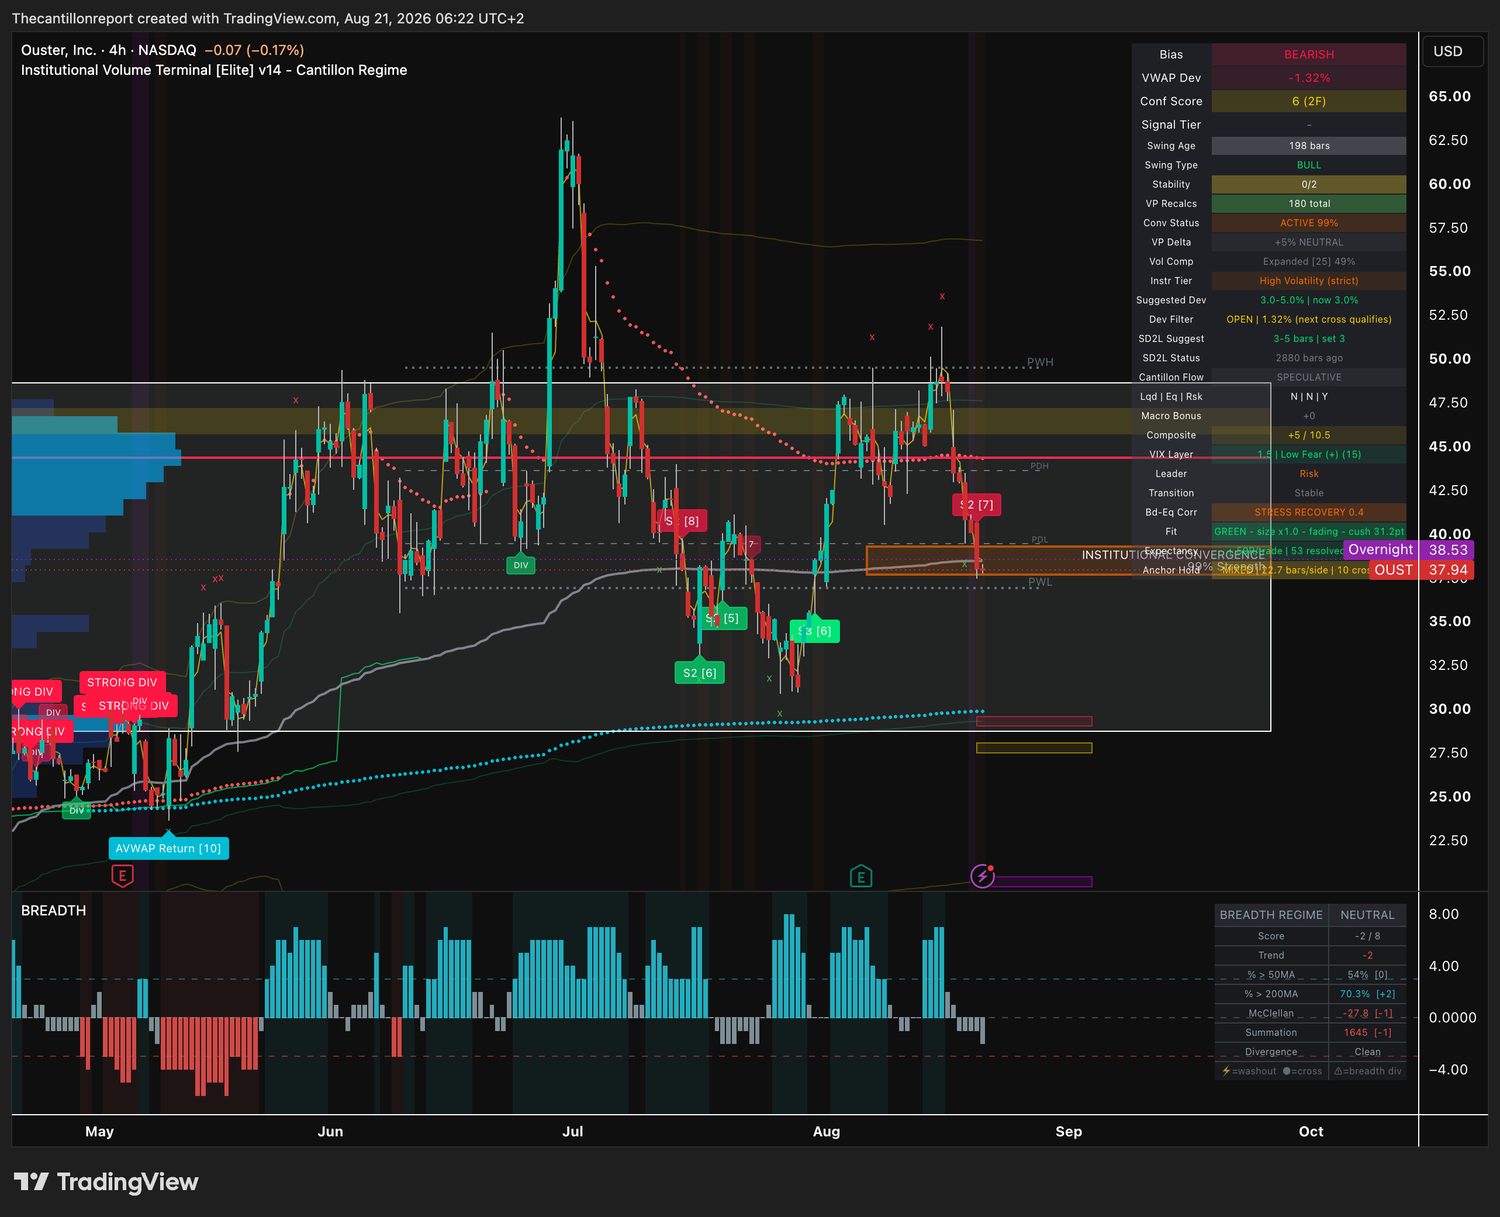Select the red S2 [7] signal label
The height and width of the screenshot is (1217, 1500).
(x=977, y=505)
